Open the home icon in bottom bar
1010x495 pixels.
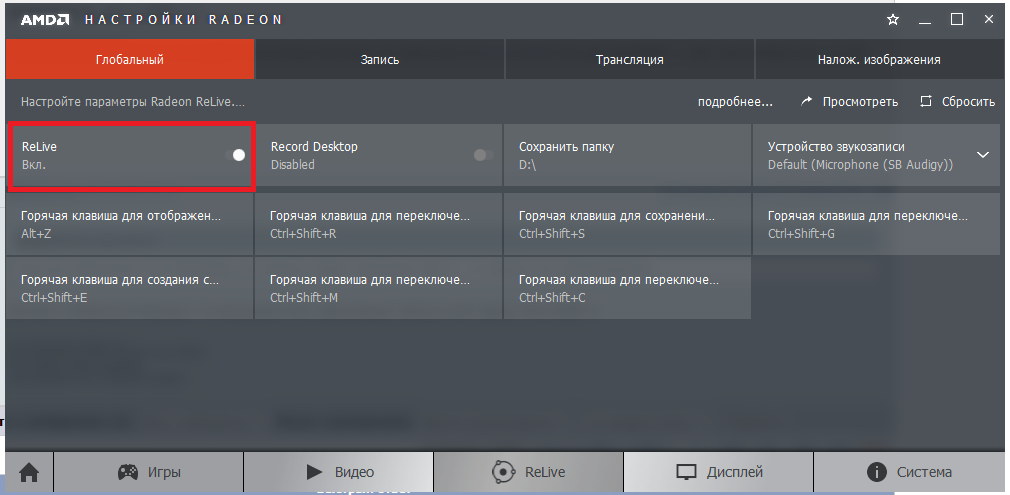pos(29,472)
